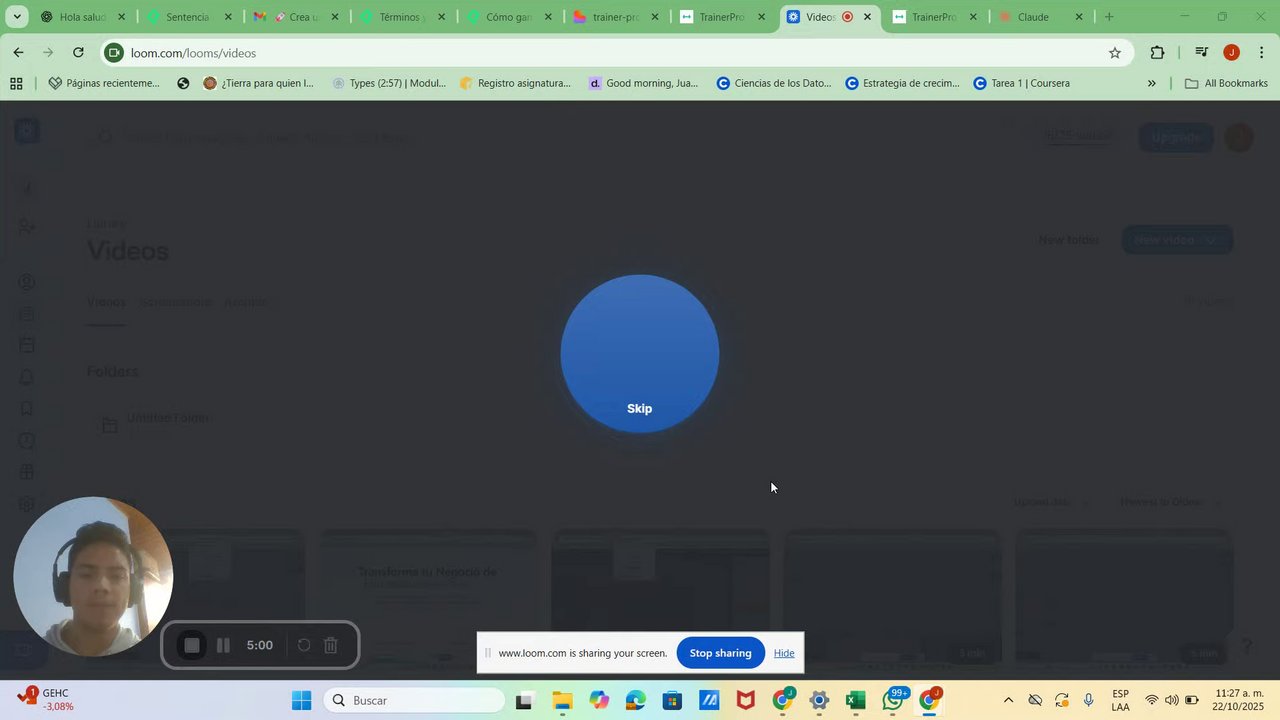Viewport: 1280px width, 720px height.
Task: Open the tab search dropdown
Action: (x=17, y=17)
